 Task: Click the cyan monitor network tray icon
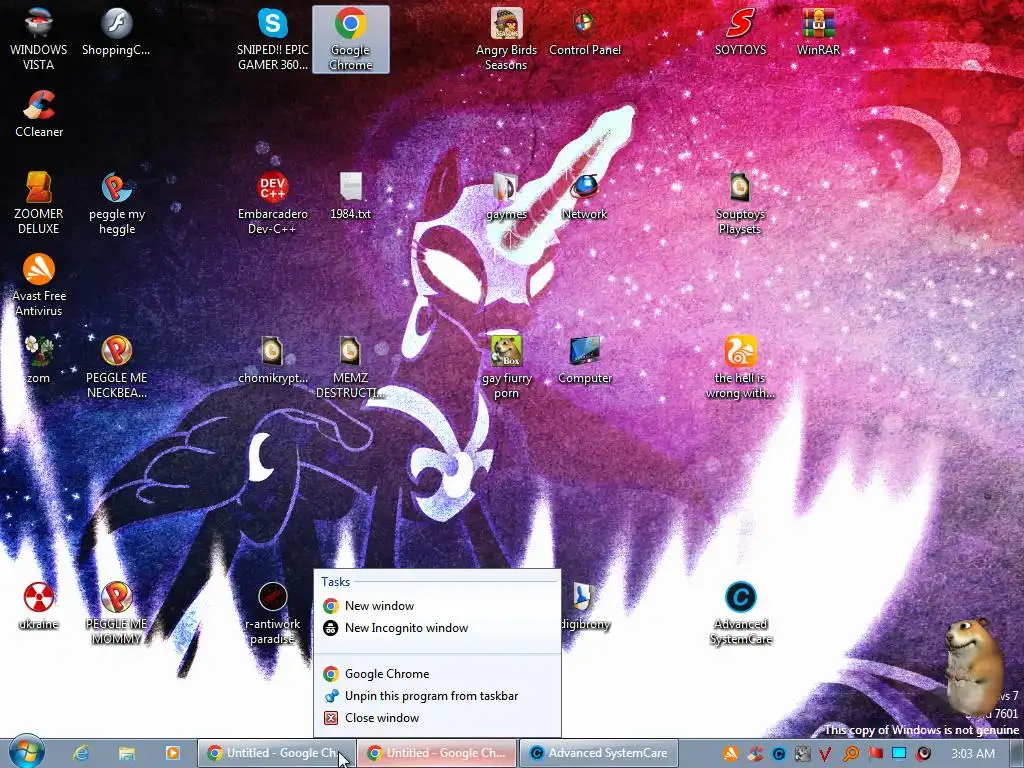[x=899, y=754]
